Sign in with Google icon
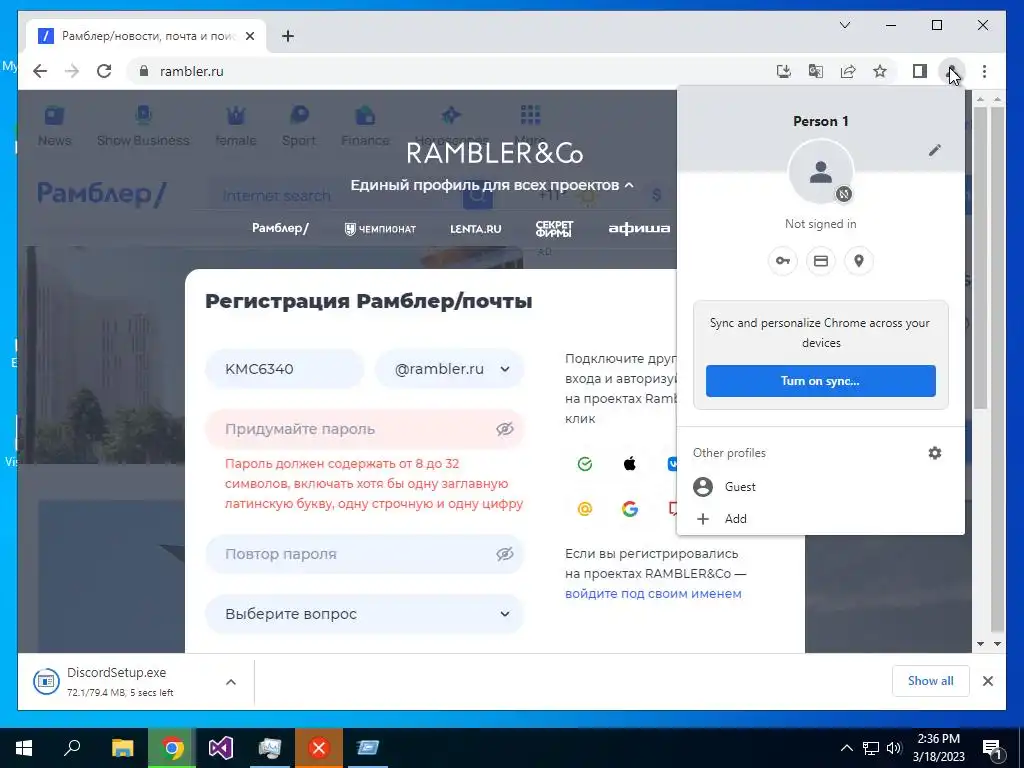This screenshot has width=1024, height=768. (x=630, y=509)
